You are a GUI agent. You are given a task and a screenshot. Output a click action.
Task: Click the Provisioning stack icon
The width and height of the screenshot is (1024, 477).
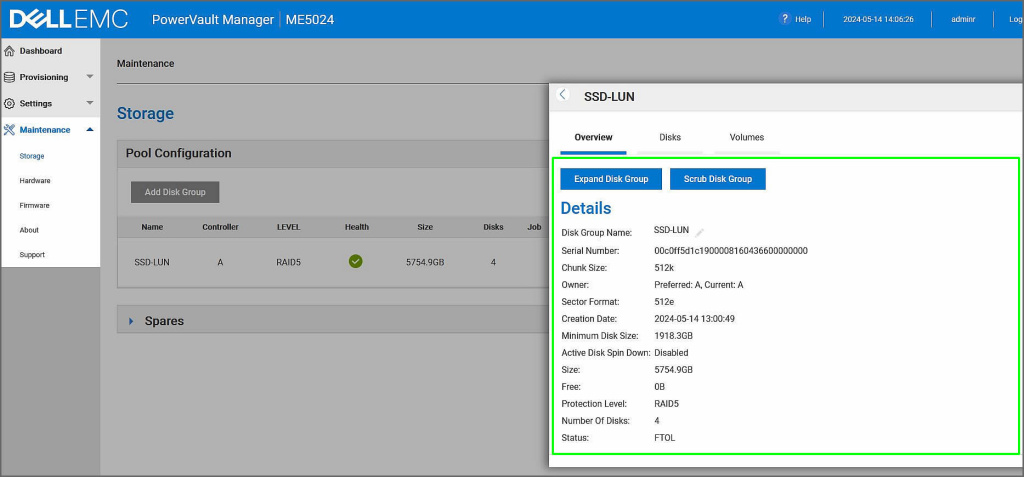[10, 77]
